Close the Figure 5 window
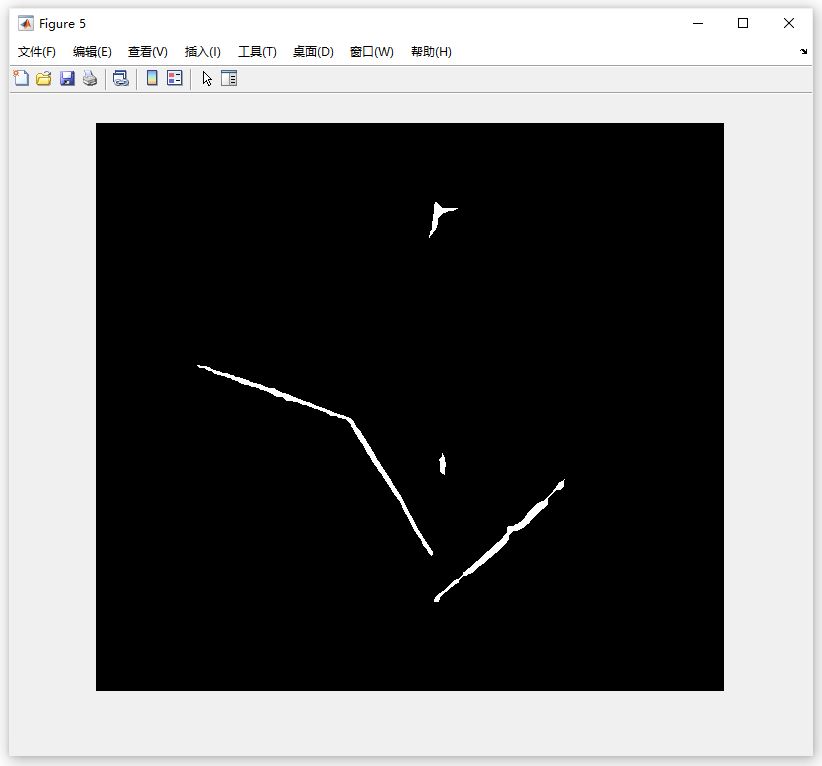This screenshot has width=822, height=766. 788,23
